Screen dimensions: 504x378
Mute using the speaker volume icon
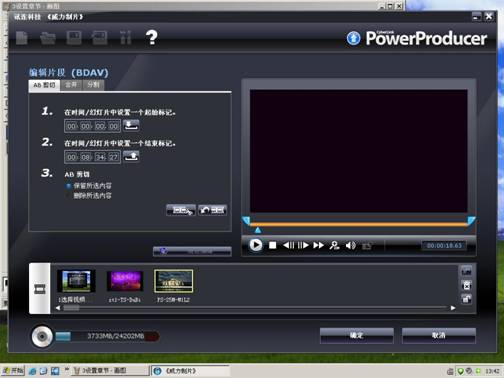pos(350,246)
